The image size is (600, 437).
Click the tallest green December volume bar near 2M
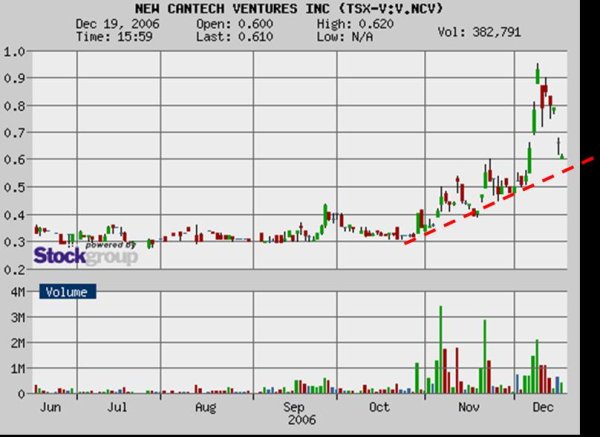click(x=537, y=367)
